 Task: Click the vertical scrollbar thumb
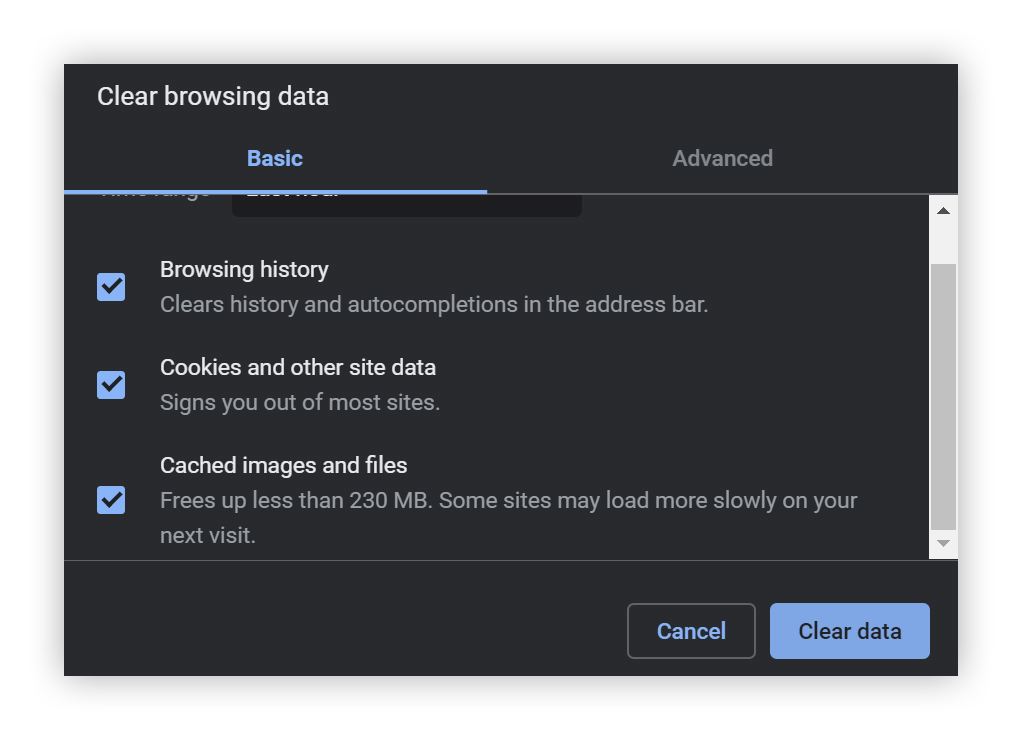(943, 395)
